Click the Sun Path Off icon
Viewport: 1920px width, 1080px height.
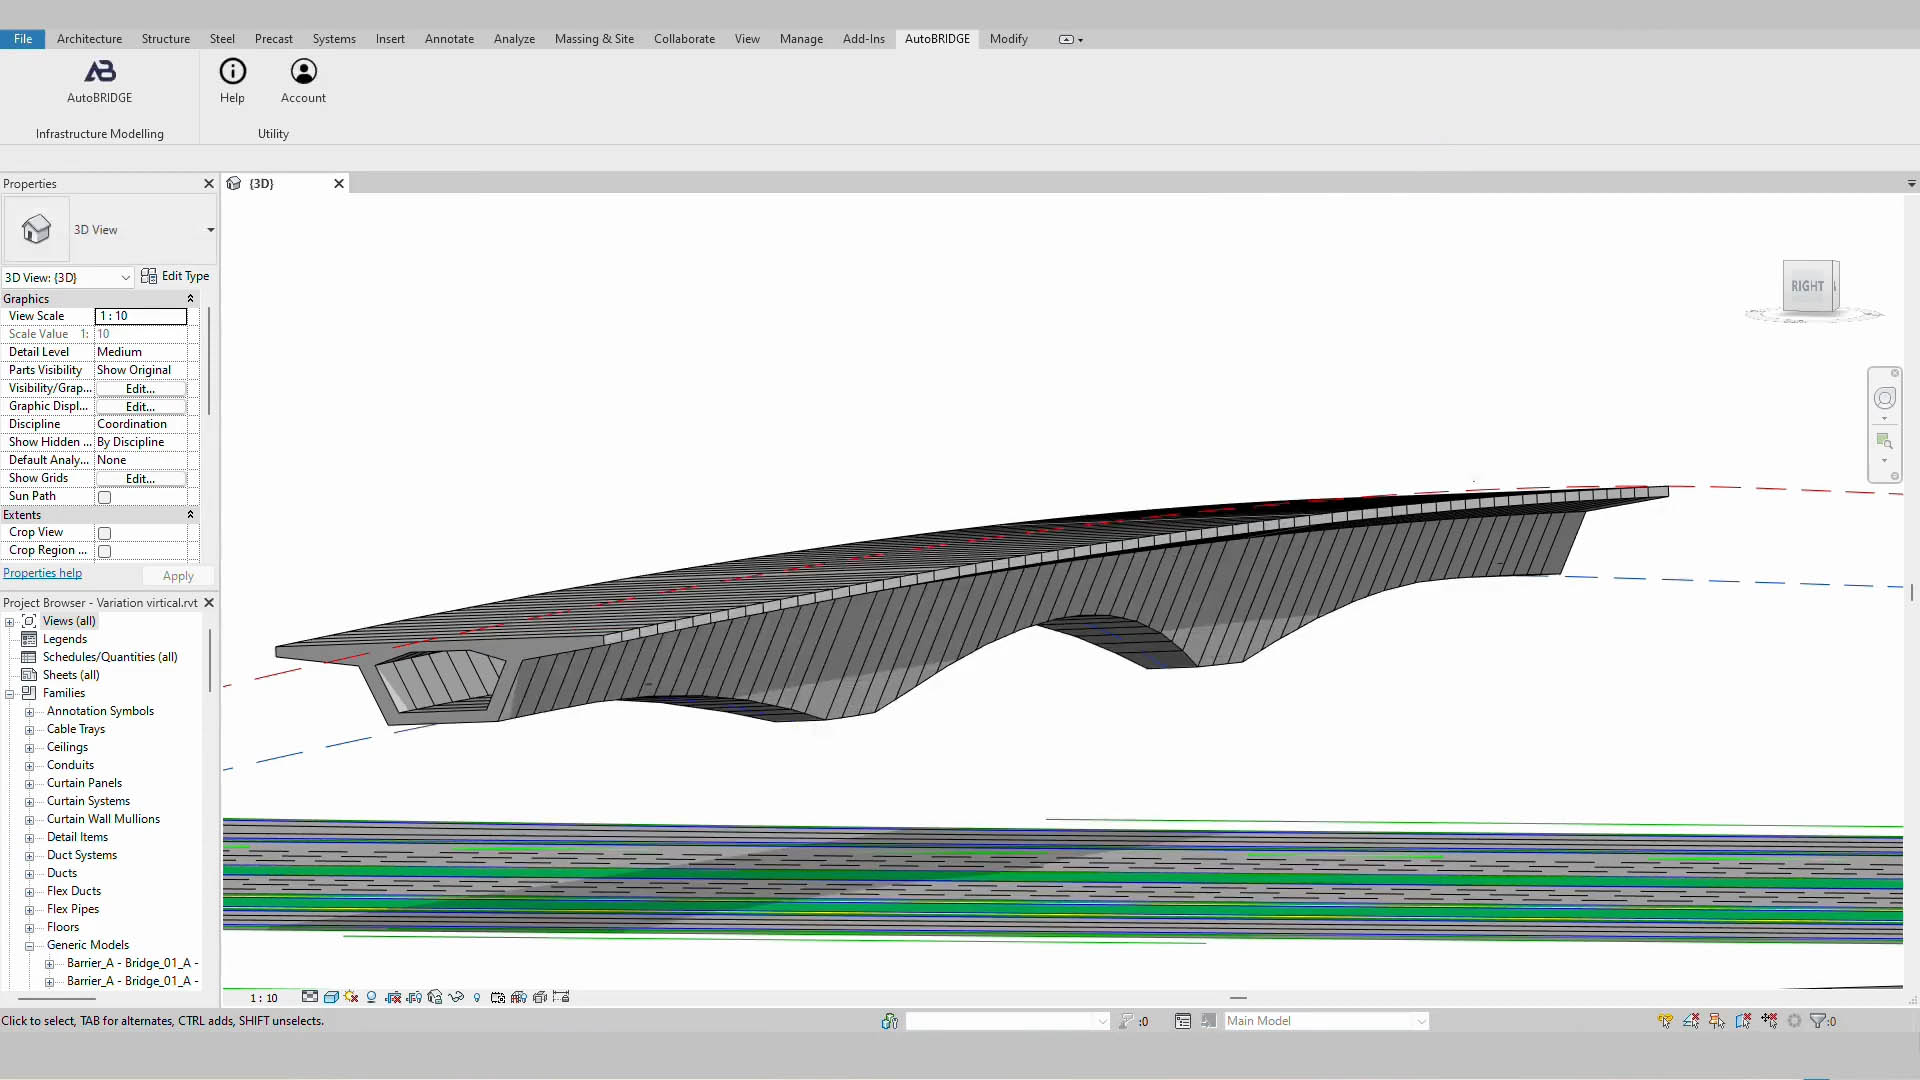coord(351,997)
